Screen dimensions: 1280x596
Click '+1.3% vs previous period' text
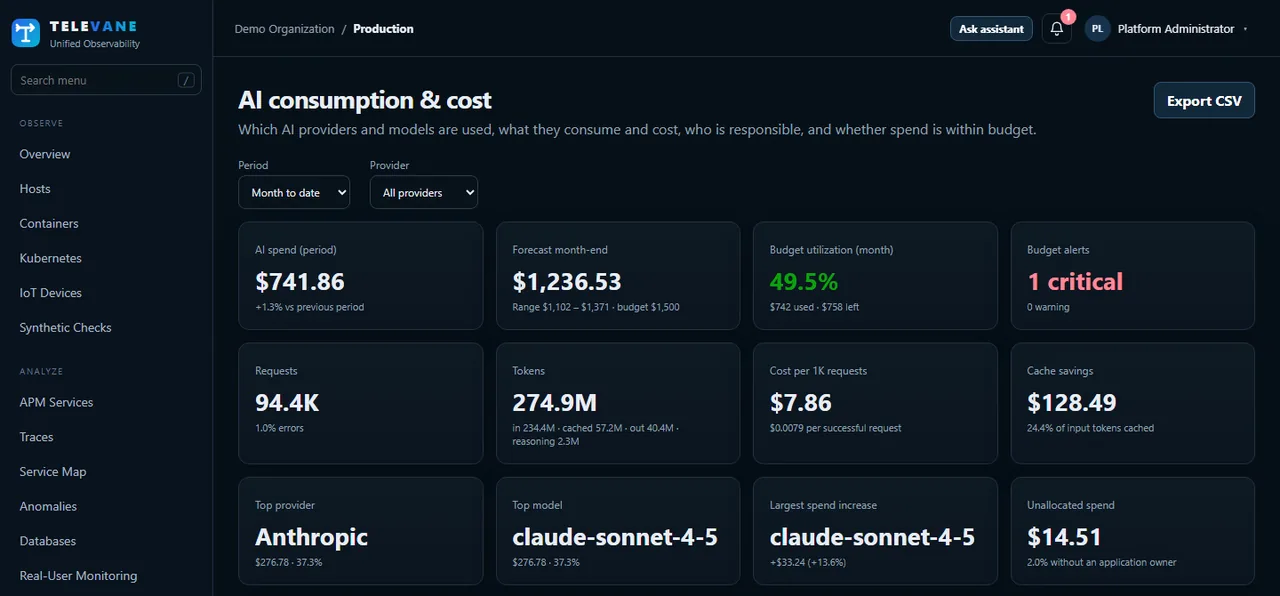coord(310,307)
